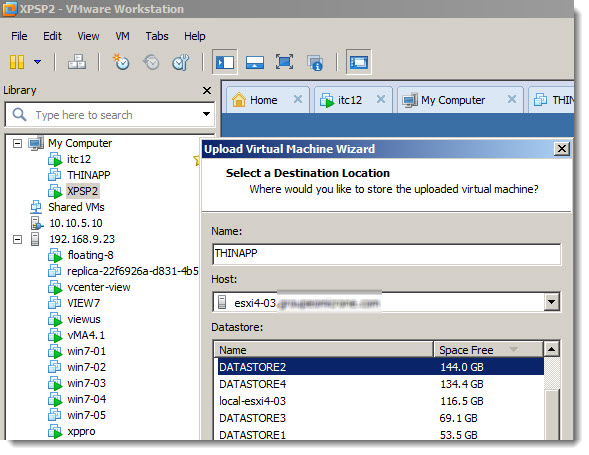Screen dimensions: 589x455
Task: Sort datastores by Name column header
Action: click(324, 350)
